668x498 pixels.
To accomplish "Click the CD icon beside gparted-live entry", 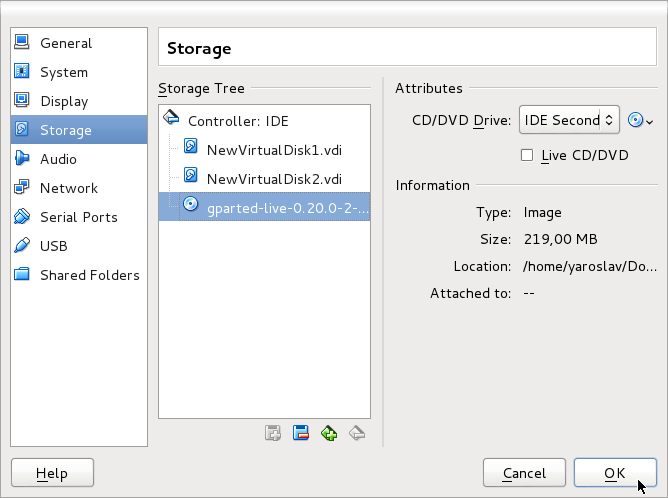I will point(191,207).
